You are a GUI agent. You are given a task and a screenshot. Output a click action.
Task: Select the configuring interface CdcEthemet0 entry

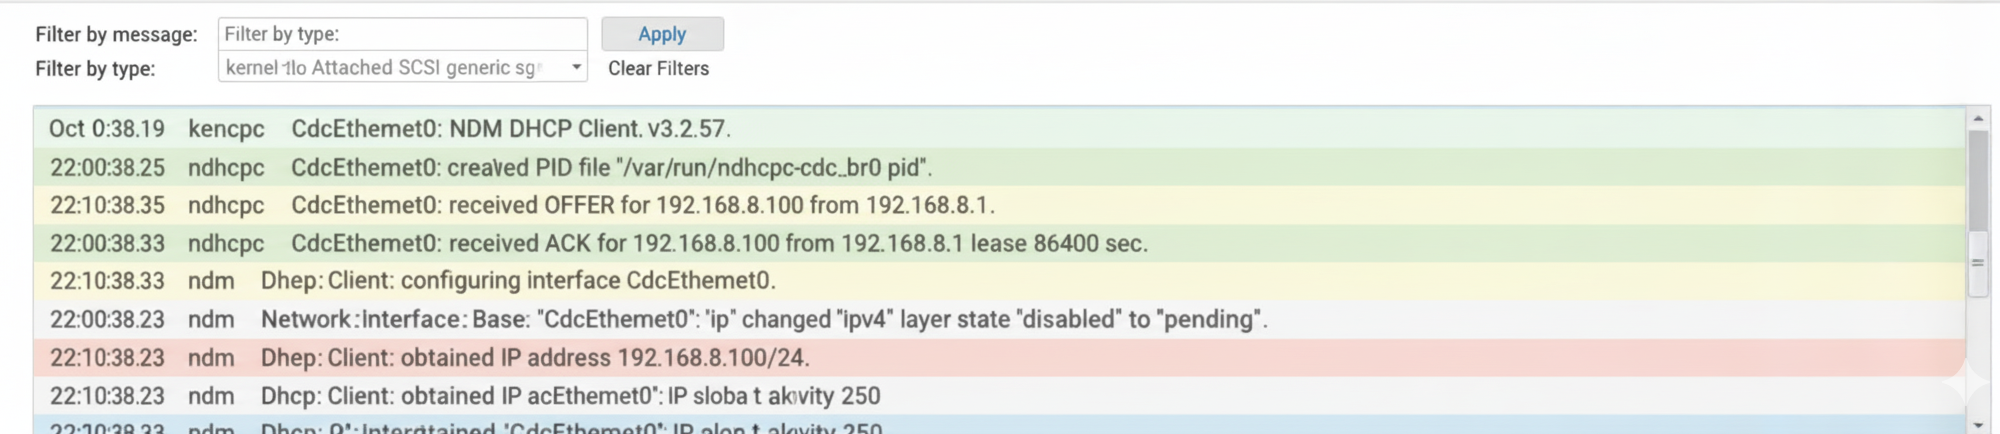518,281
